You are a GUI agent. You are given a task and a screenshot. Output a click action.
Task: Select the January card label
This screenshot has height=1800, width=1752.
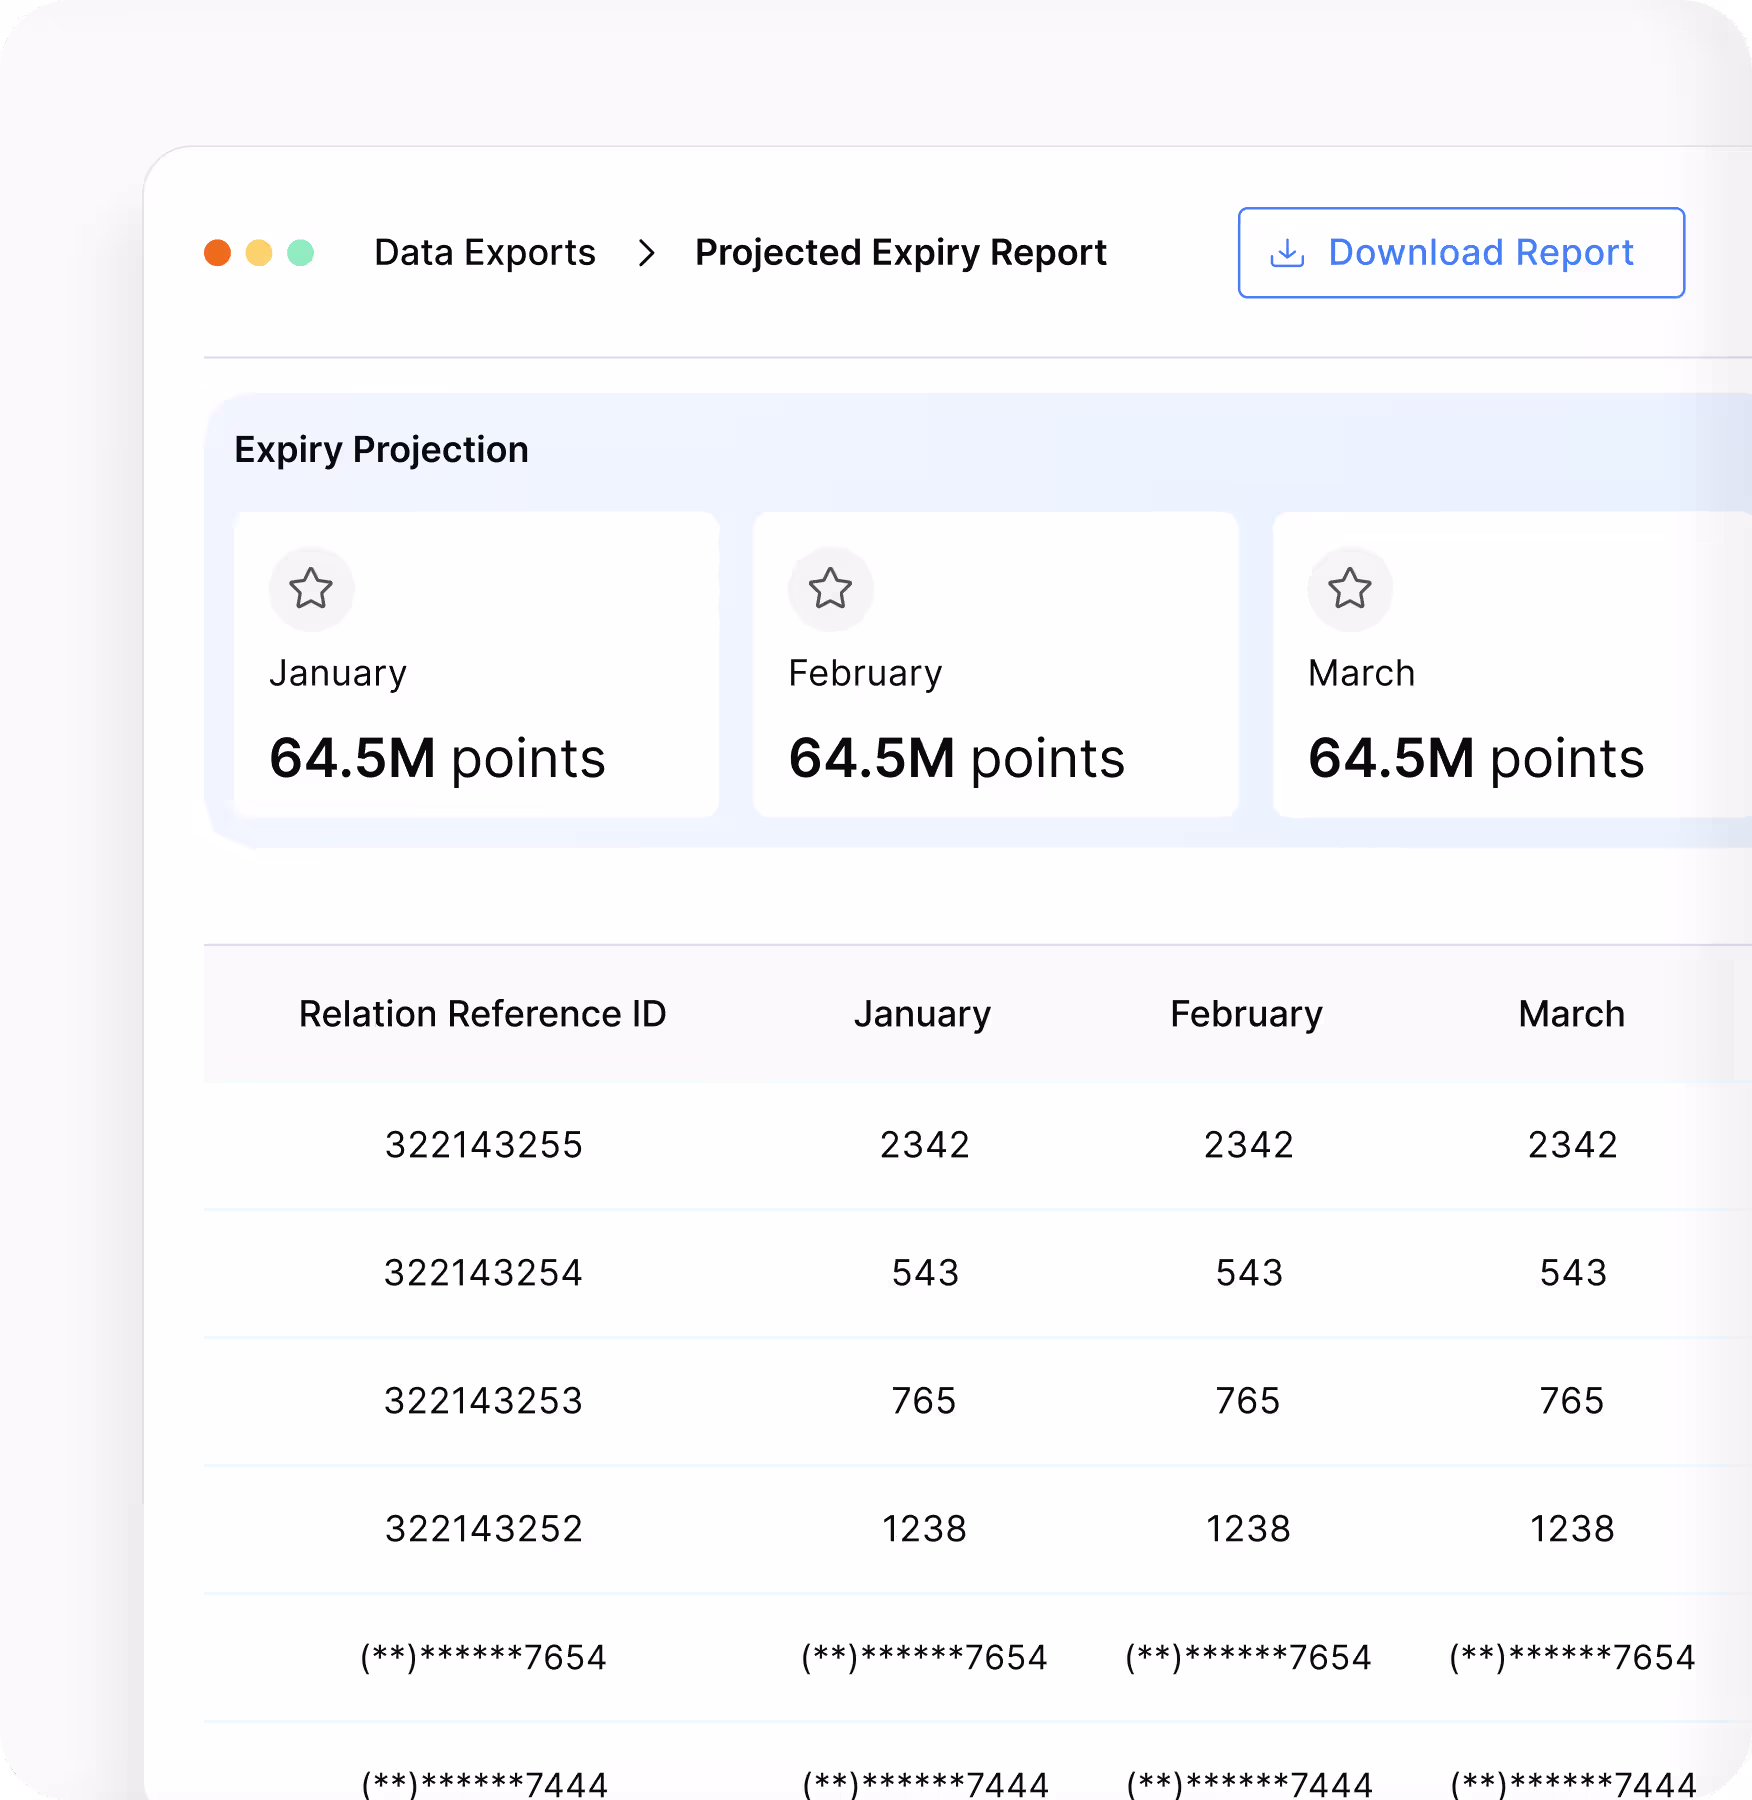click(x=338, y=674)
